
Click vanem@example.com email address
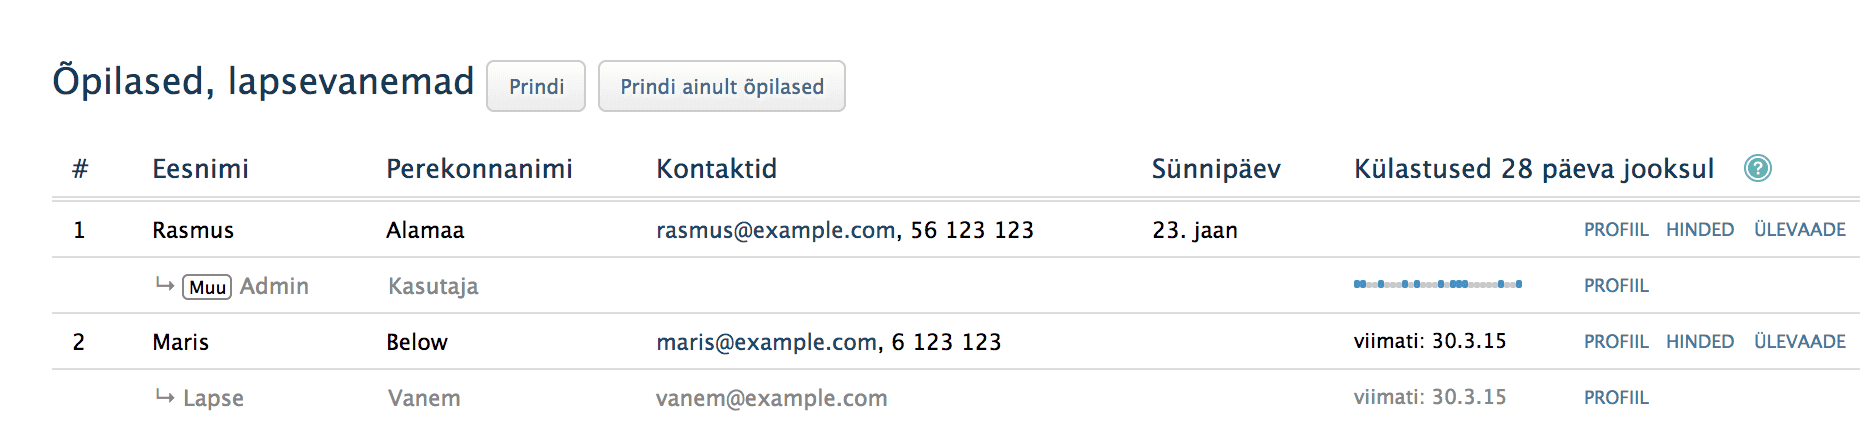point(771,398)
